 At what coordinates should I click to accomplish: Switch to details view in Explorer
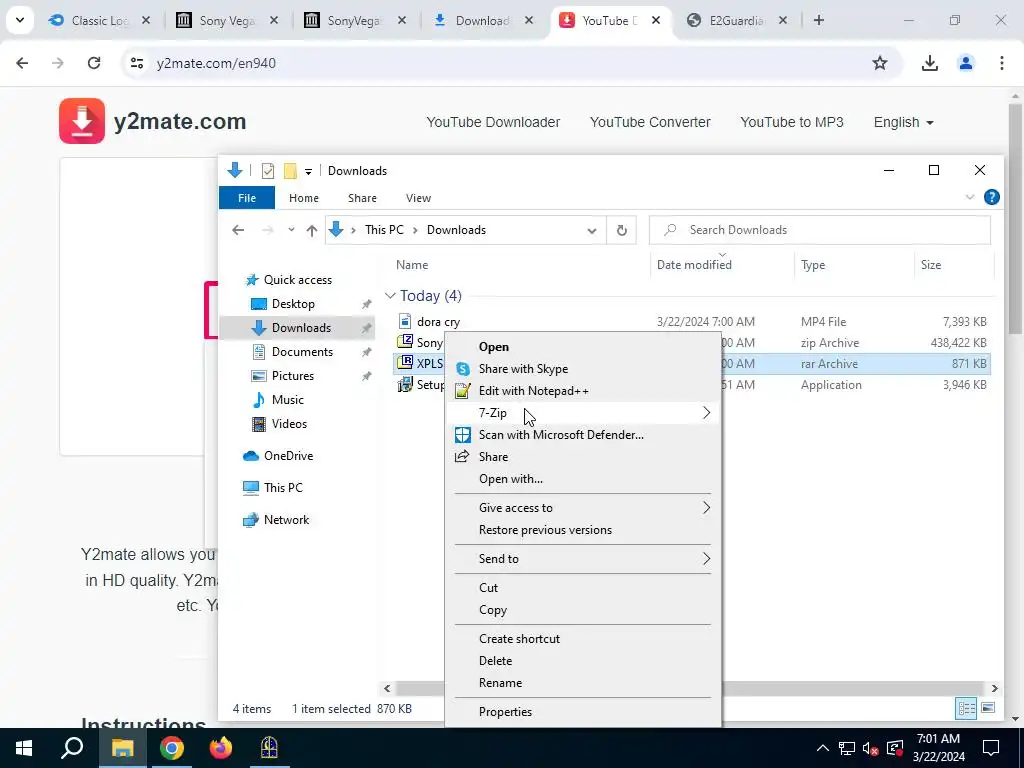click(x=966, y=708)
